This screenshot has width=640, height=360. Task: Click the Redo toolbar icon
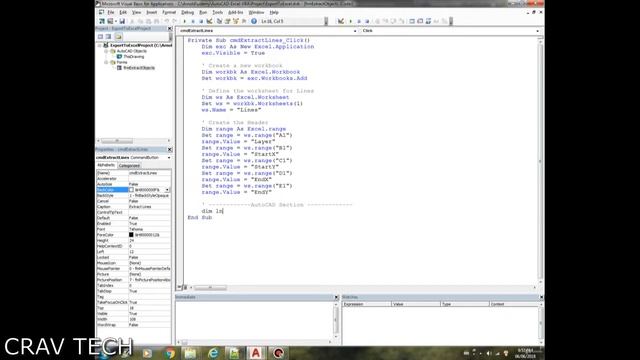click(175, 21)
